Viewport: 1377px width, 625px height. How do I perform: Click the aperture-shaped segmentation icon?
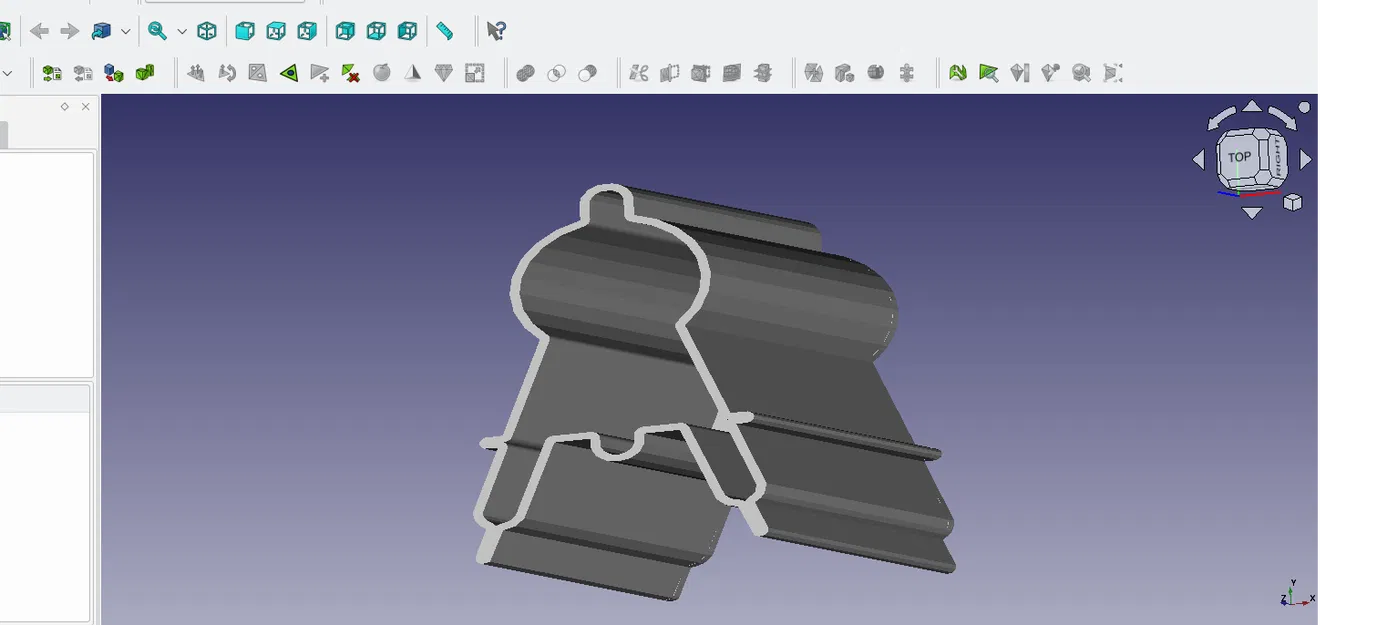[814, 73]
